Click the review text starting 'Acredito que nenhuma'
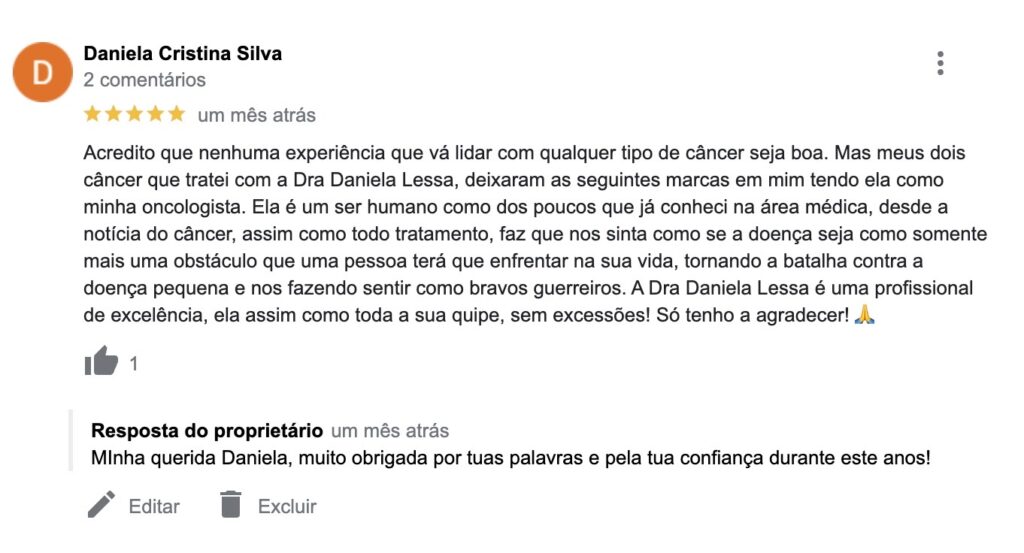1024x553 pixels. coord(536,234)
